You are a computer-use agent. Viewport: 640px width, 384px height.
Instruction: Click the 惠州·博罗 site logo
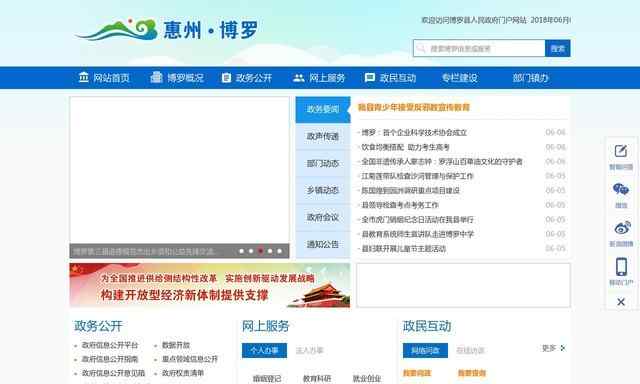click(x=167, y=29)
